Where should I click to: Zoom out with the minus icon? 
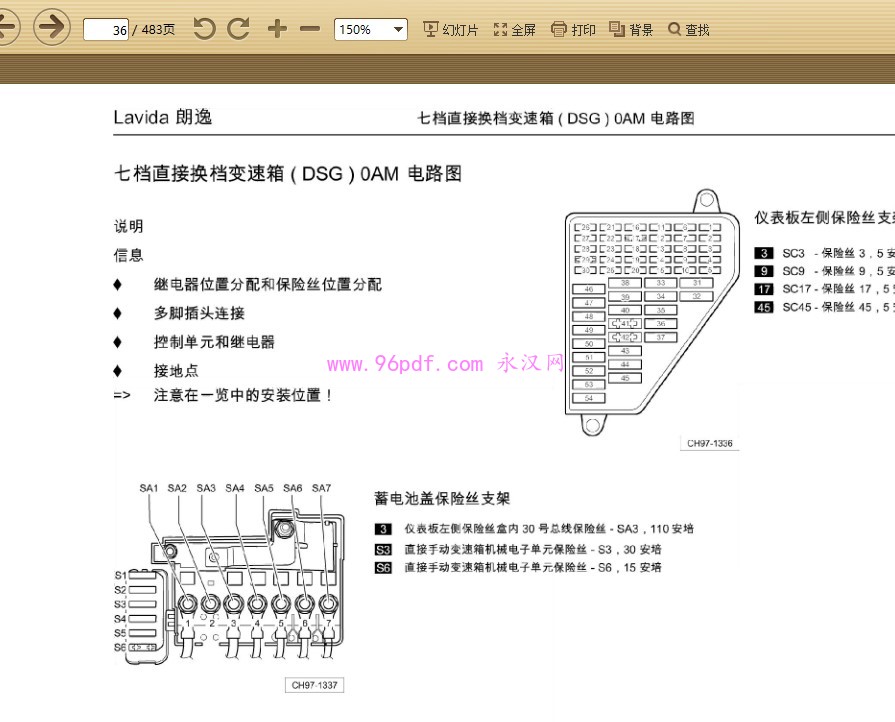coord(310,29)
